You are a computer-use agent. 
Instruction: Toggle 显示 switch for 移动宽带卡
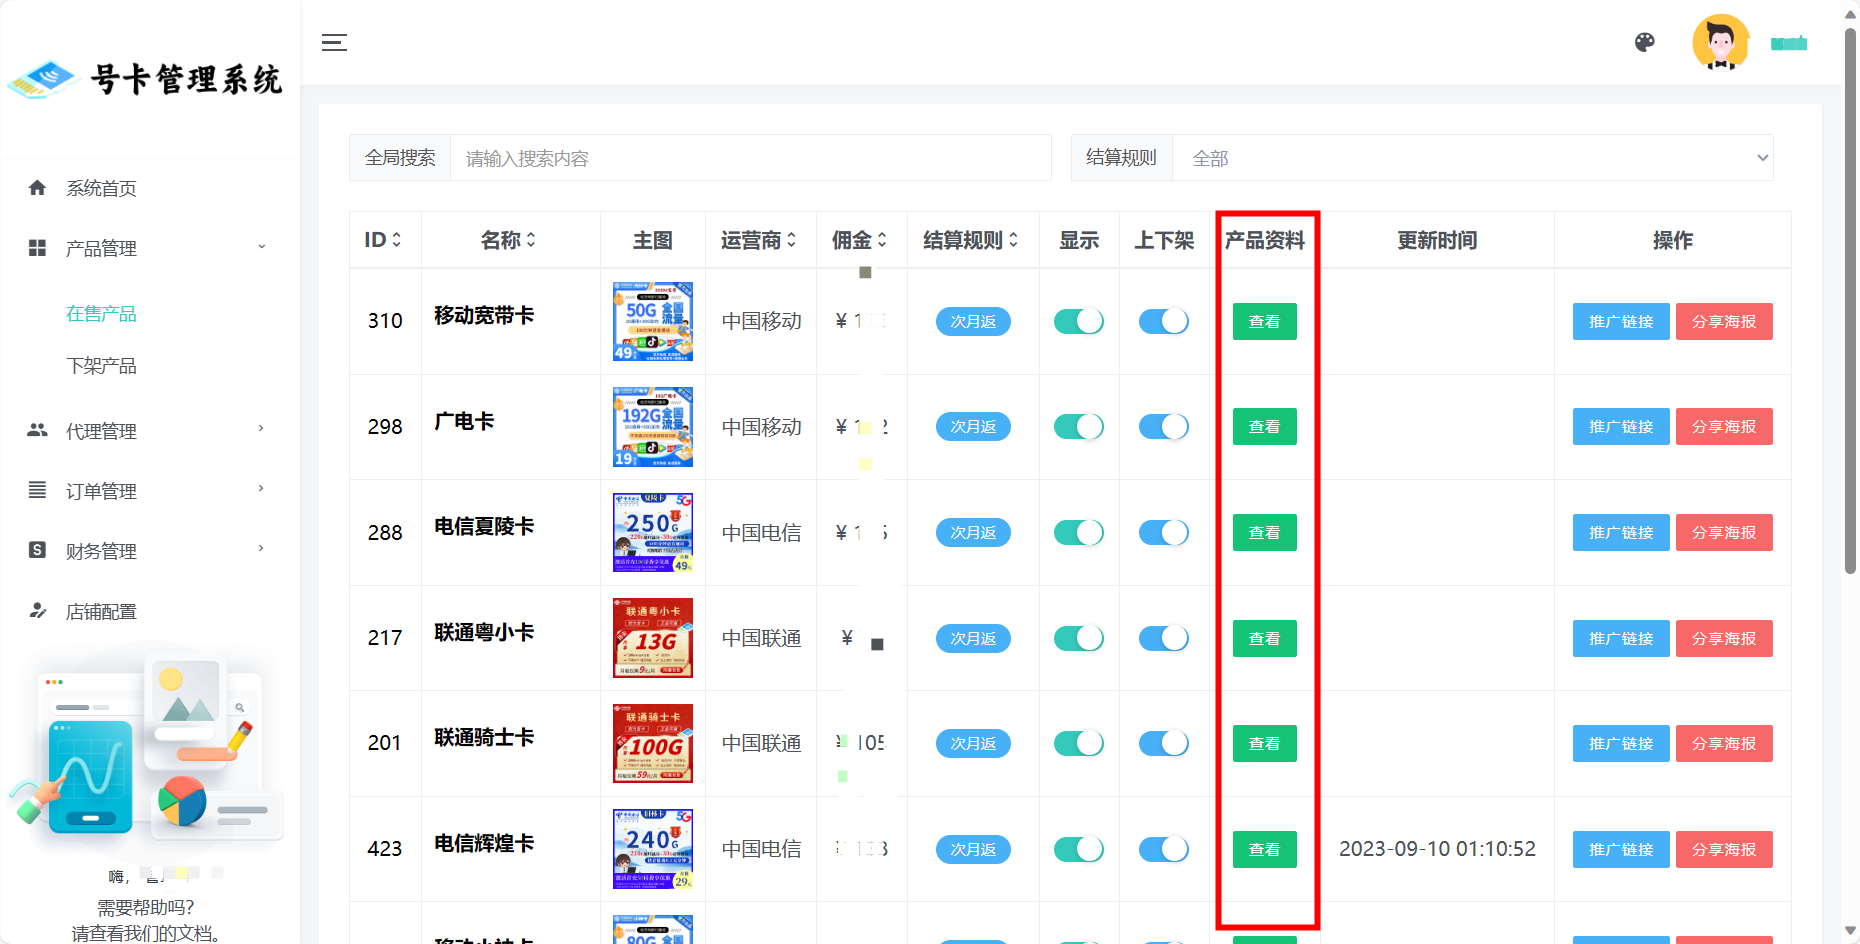1079,321
